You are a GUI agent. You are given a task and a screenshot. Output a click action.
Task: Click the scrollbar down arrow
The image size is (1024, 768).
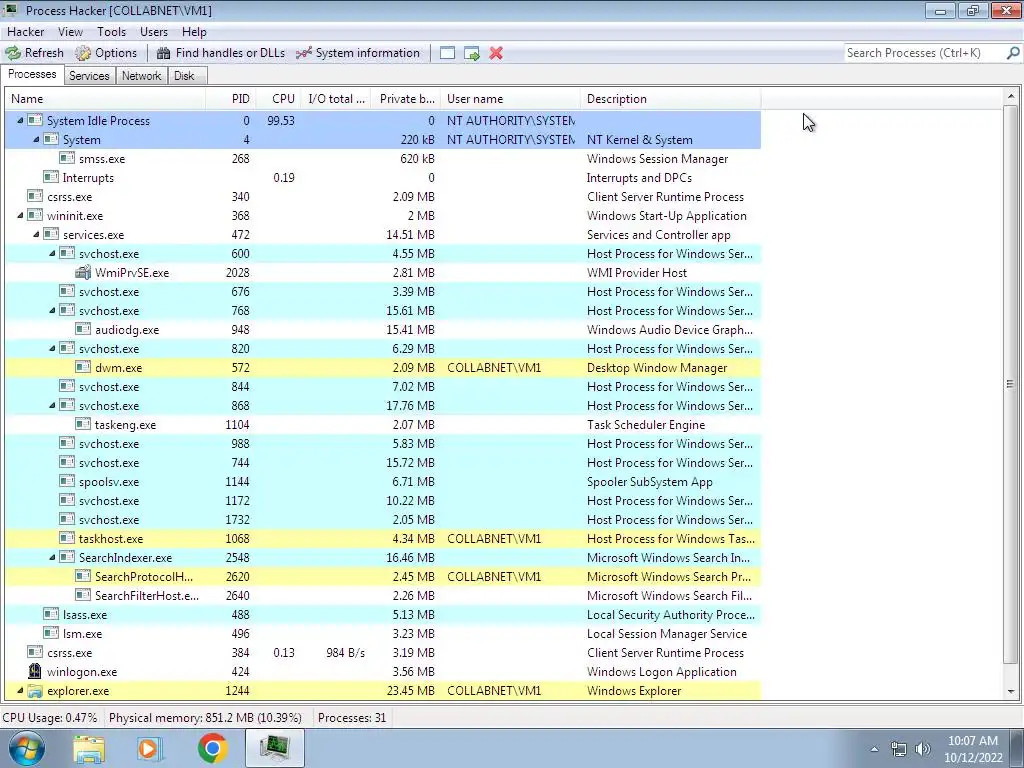tap(1011, 691)
